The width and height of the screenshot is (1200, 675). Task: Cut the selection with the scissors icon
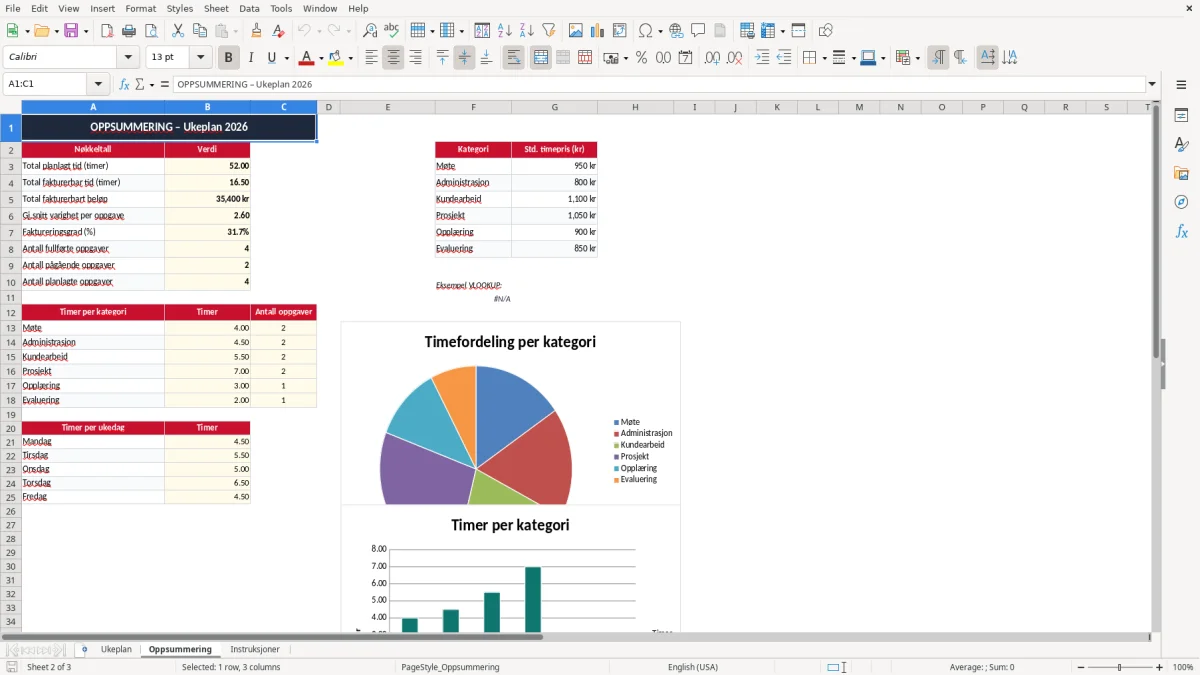click(177, 31)
